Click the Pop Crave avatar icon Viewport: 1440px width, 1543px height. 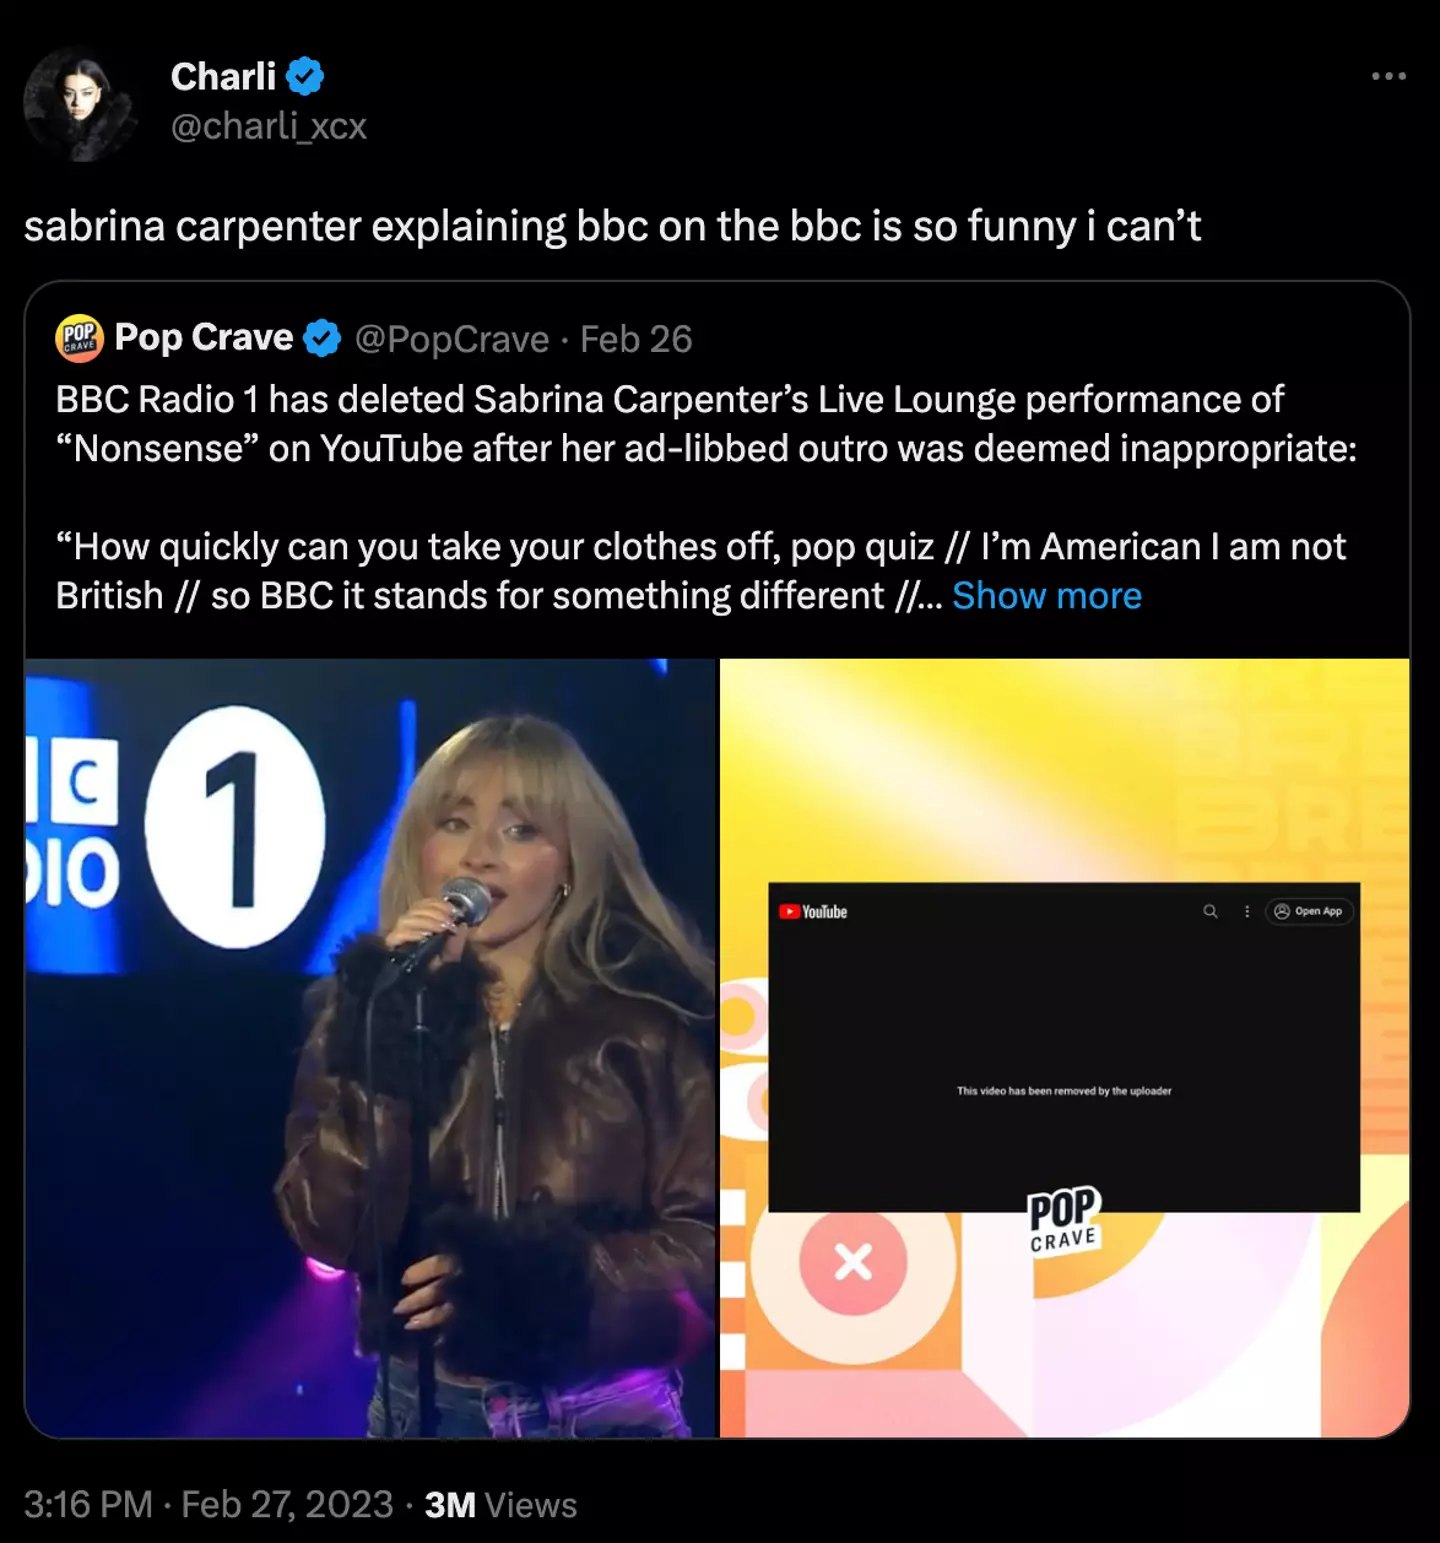(79, 338)
